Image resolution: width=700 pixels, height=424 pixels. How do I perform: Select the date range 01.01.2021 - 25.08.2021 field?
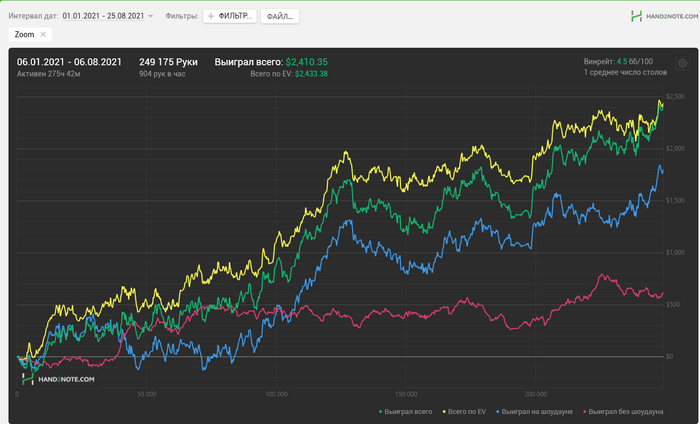click(103, 16)
